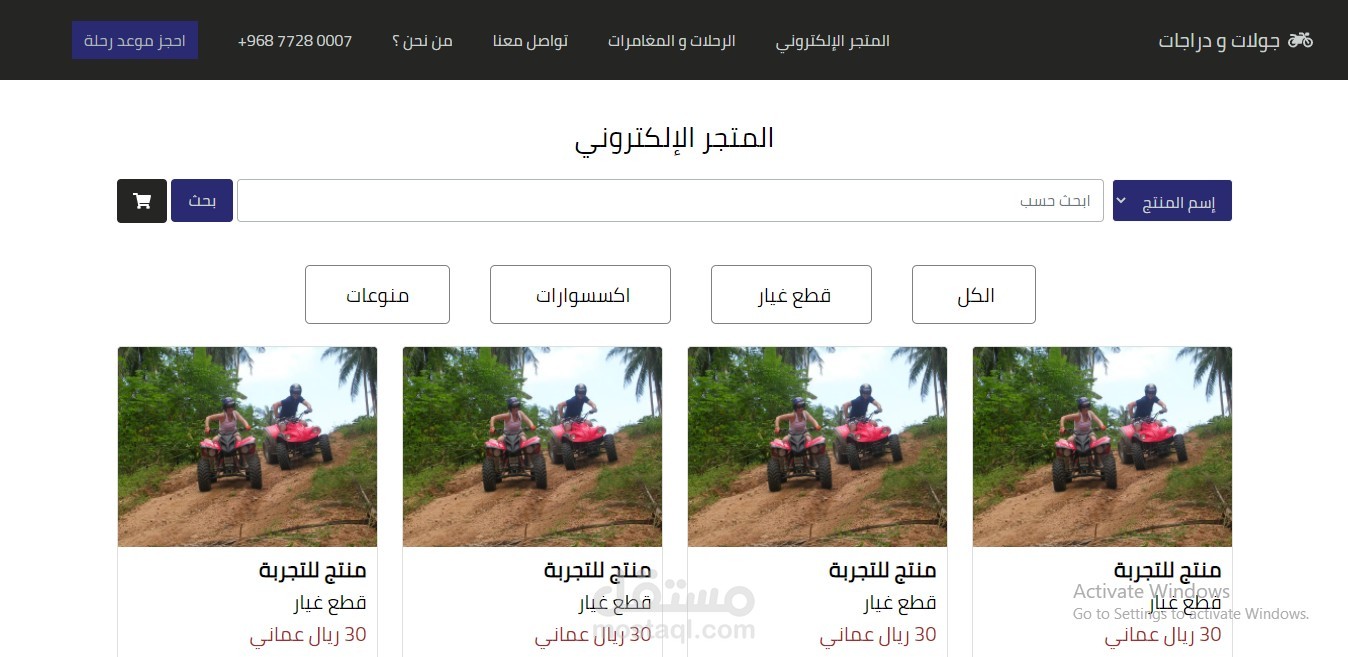Focus the ابحث حسب search field
This screenshot has width=1348, height=657.
click(x=670, y=201)
